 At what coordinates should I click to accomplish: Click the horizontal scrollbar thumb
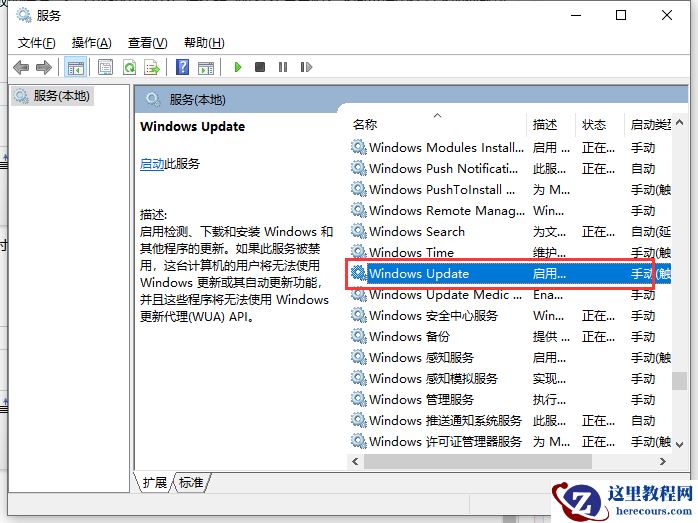[478, 462]
